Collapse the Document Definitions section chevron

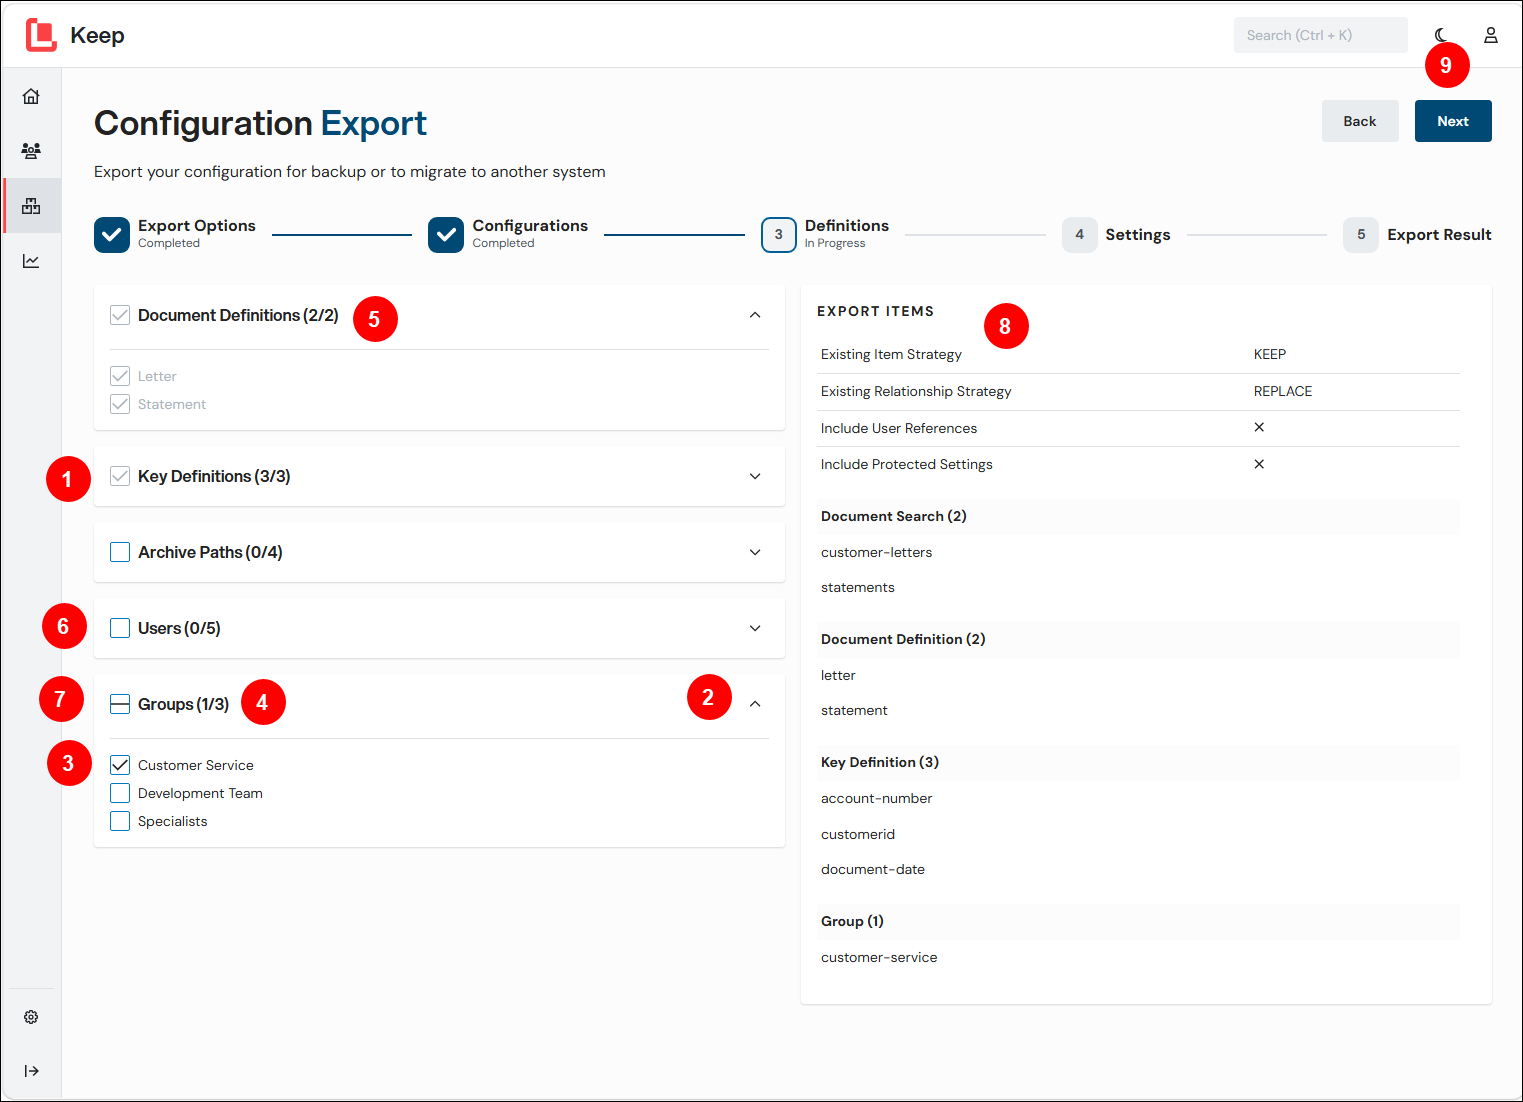755,315
